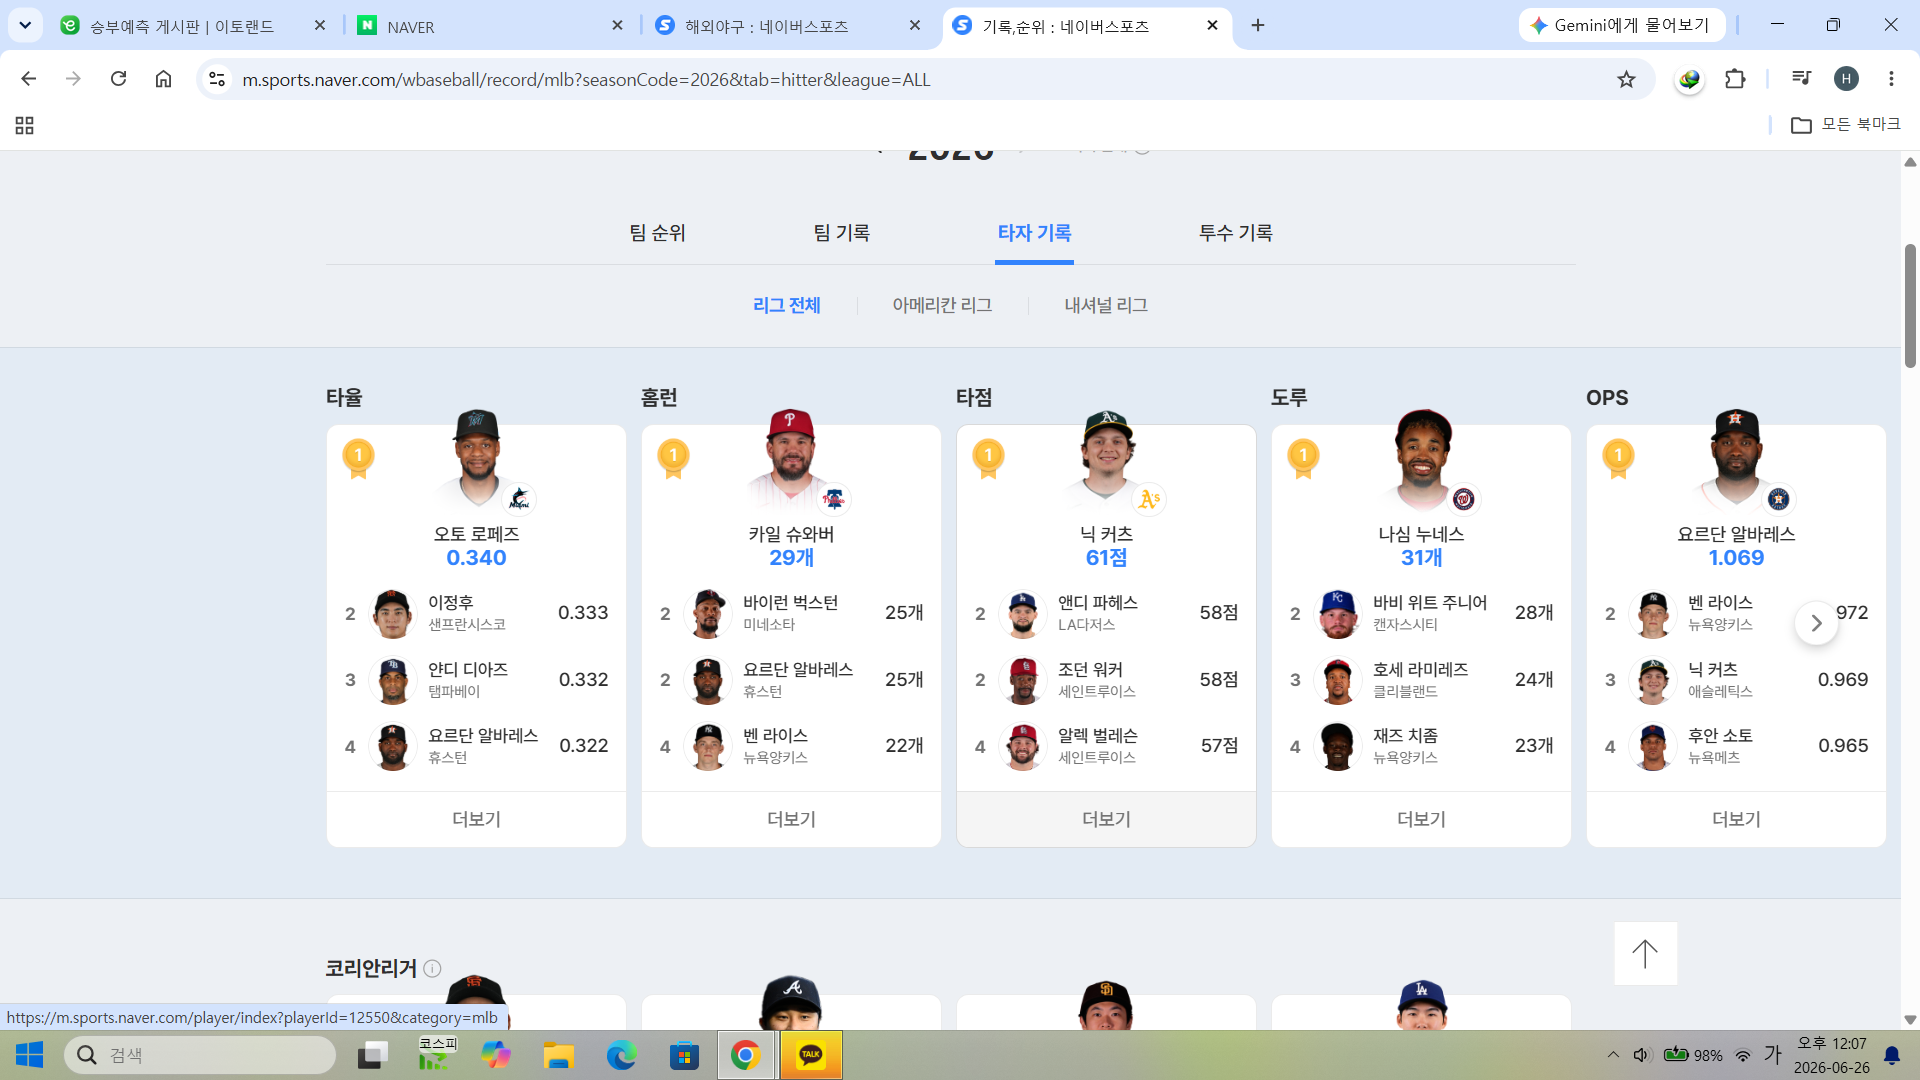Open the apps grid shortcut in bookmarks bar
This screenshot has height=1080, width=1920.
pos(25,125)
